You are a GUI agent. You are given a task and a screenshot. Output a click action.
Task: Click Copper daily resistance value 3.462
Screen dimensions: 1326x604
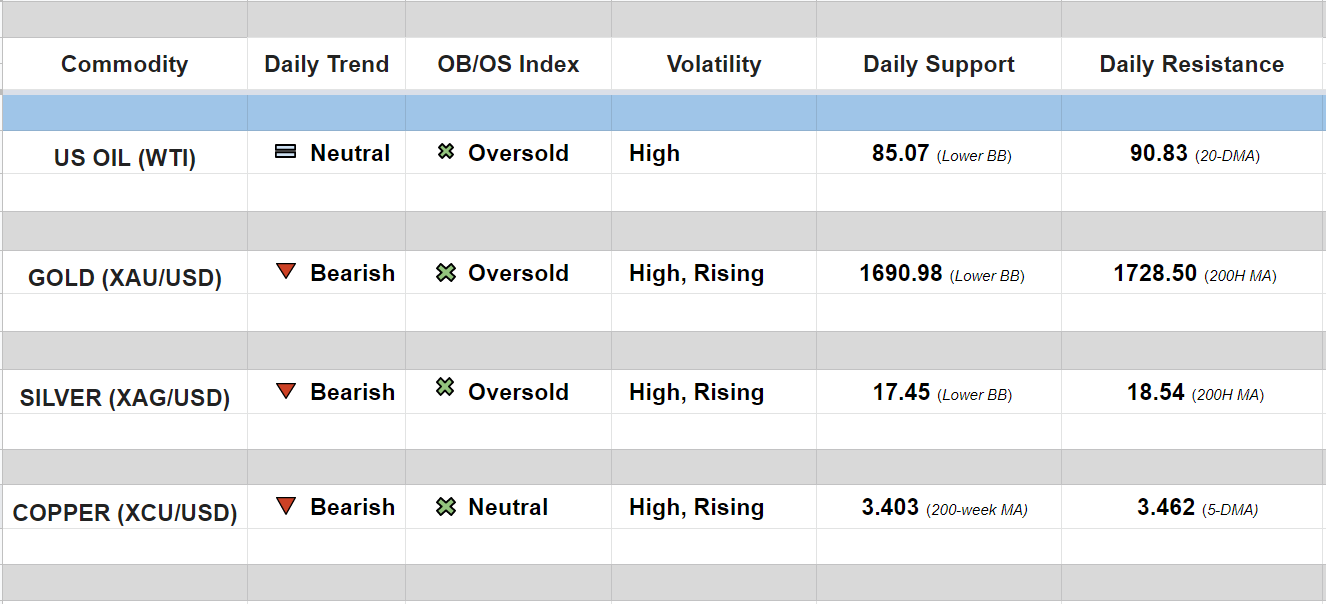coord(1165,507)
